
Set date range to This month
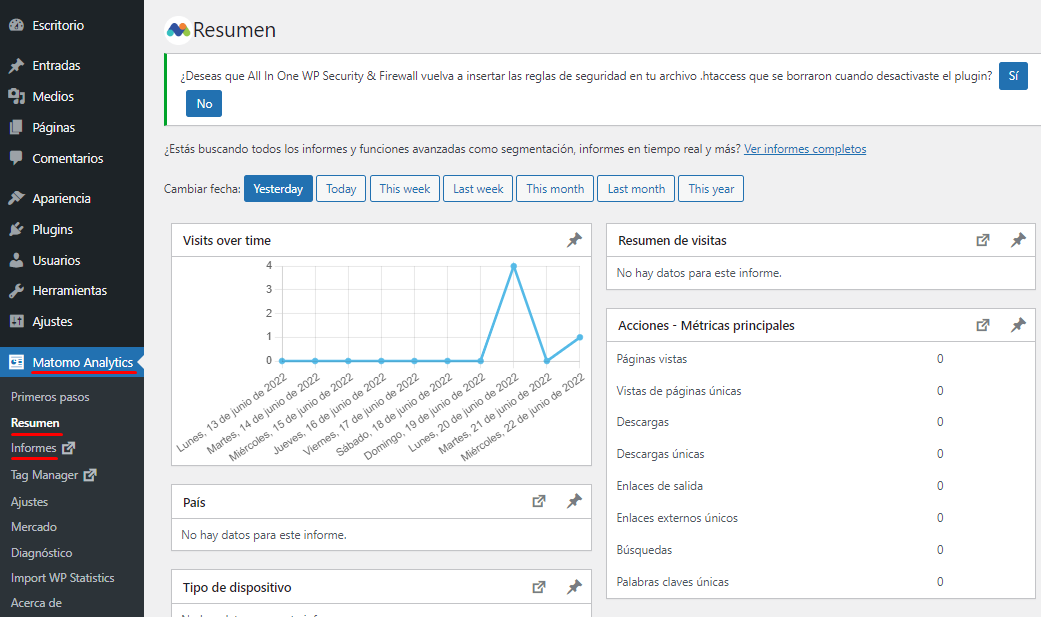coord(555,189)
